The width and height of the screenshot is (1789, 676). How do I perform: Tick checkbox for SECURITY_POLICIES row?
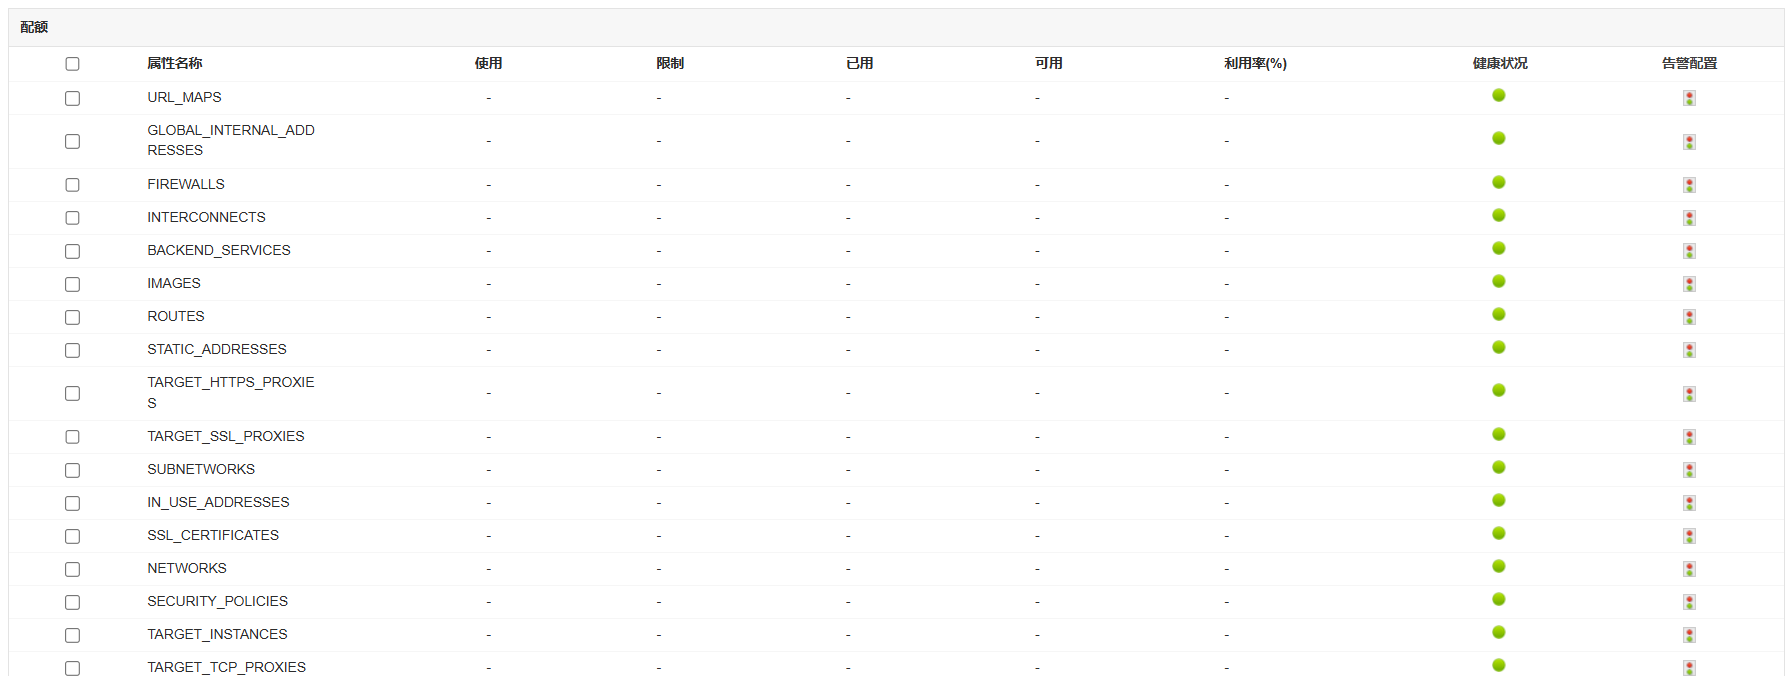pyautogui.click(x=72, y=602)
